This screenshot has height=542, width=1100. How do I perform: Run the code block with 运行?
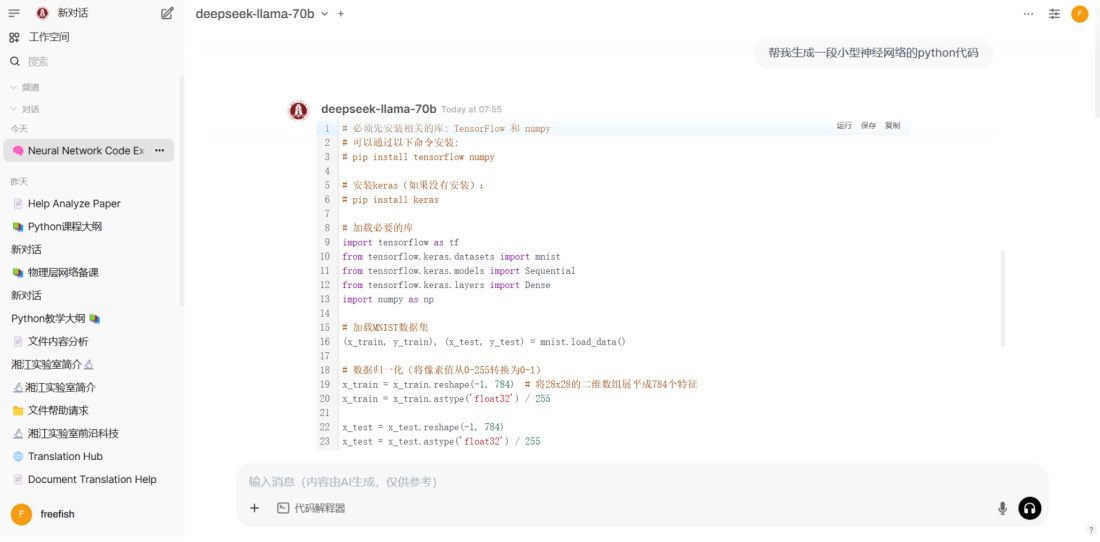(844, 126)
